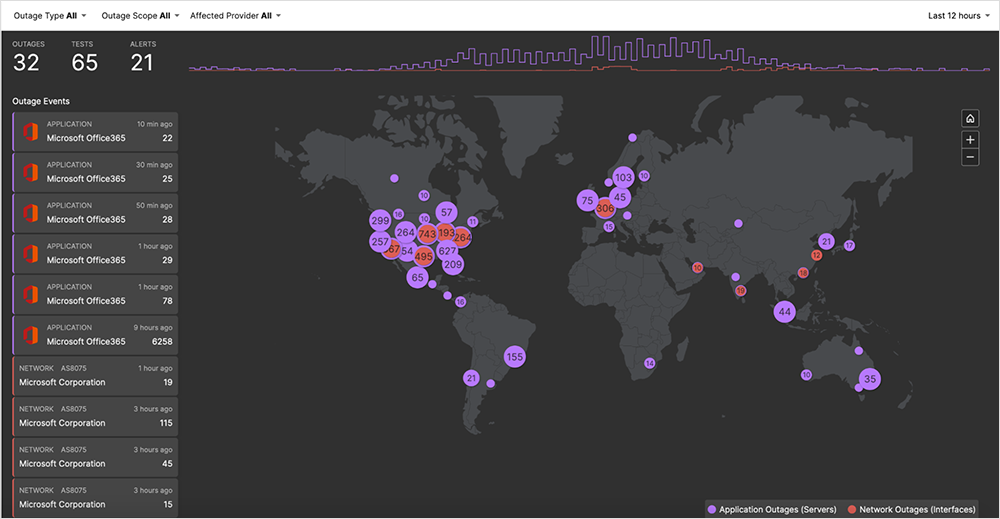The height and width of the screenshot is (519, 1000).
Task: Click the 103 outage cluster in Europe
Action: coord(623,177)
